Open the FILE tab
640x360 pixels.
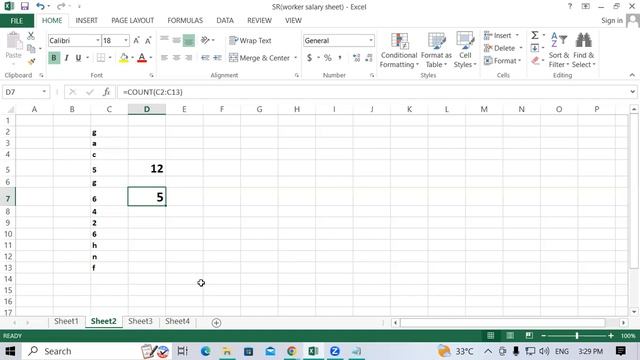tap(17, 21)
